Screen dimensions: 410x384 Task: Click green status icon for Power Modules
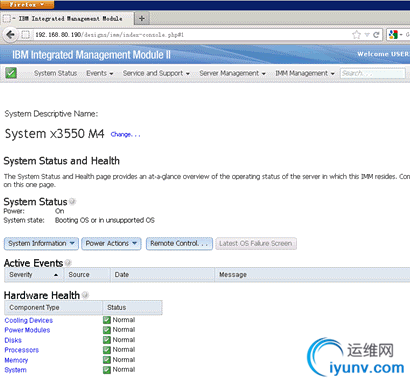[107, 330]
